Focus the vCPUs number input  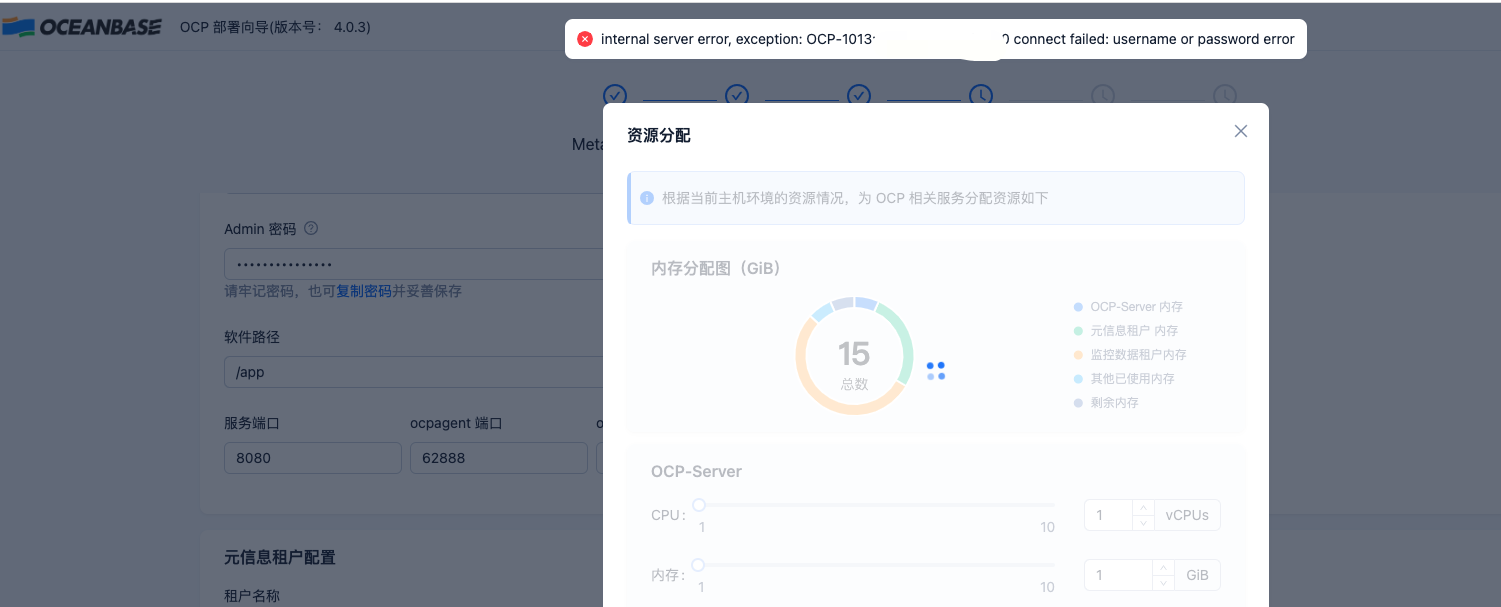[1109, 515]
